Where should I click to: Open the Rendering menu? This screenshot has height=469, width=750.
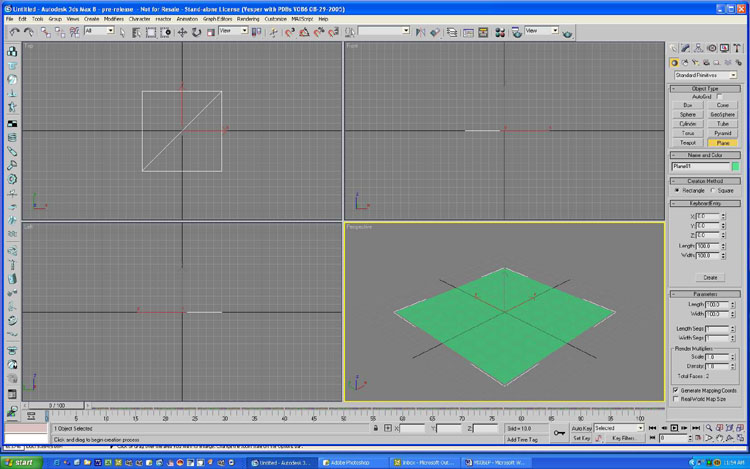pyautogui.click(x=248, y=19)
